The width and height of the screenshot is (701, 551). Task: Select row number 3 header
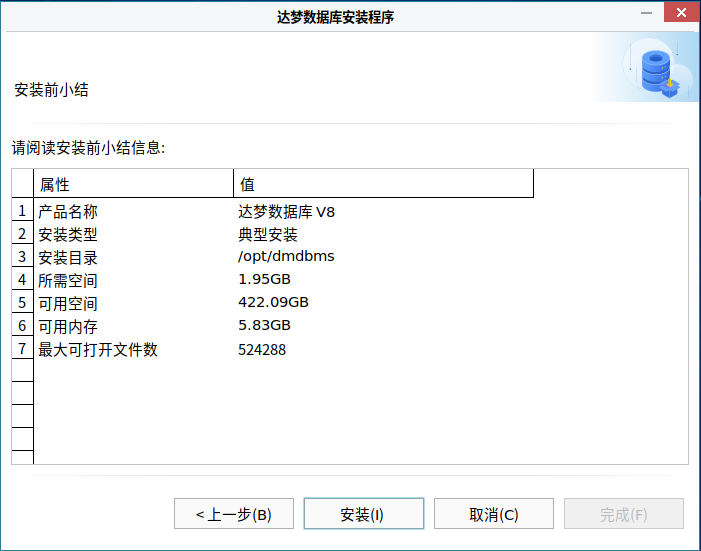point(22,257)
